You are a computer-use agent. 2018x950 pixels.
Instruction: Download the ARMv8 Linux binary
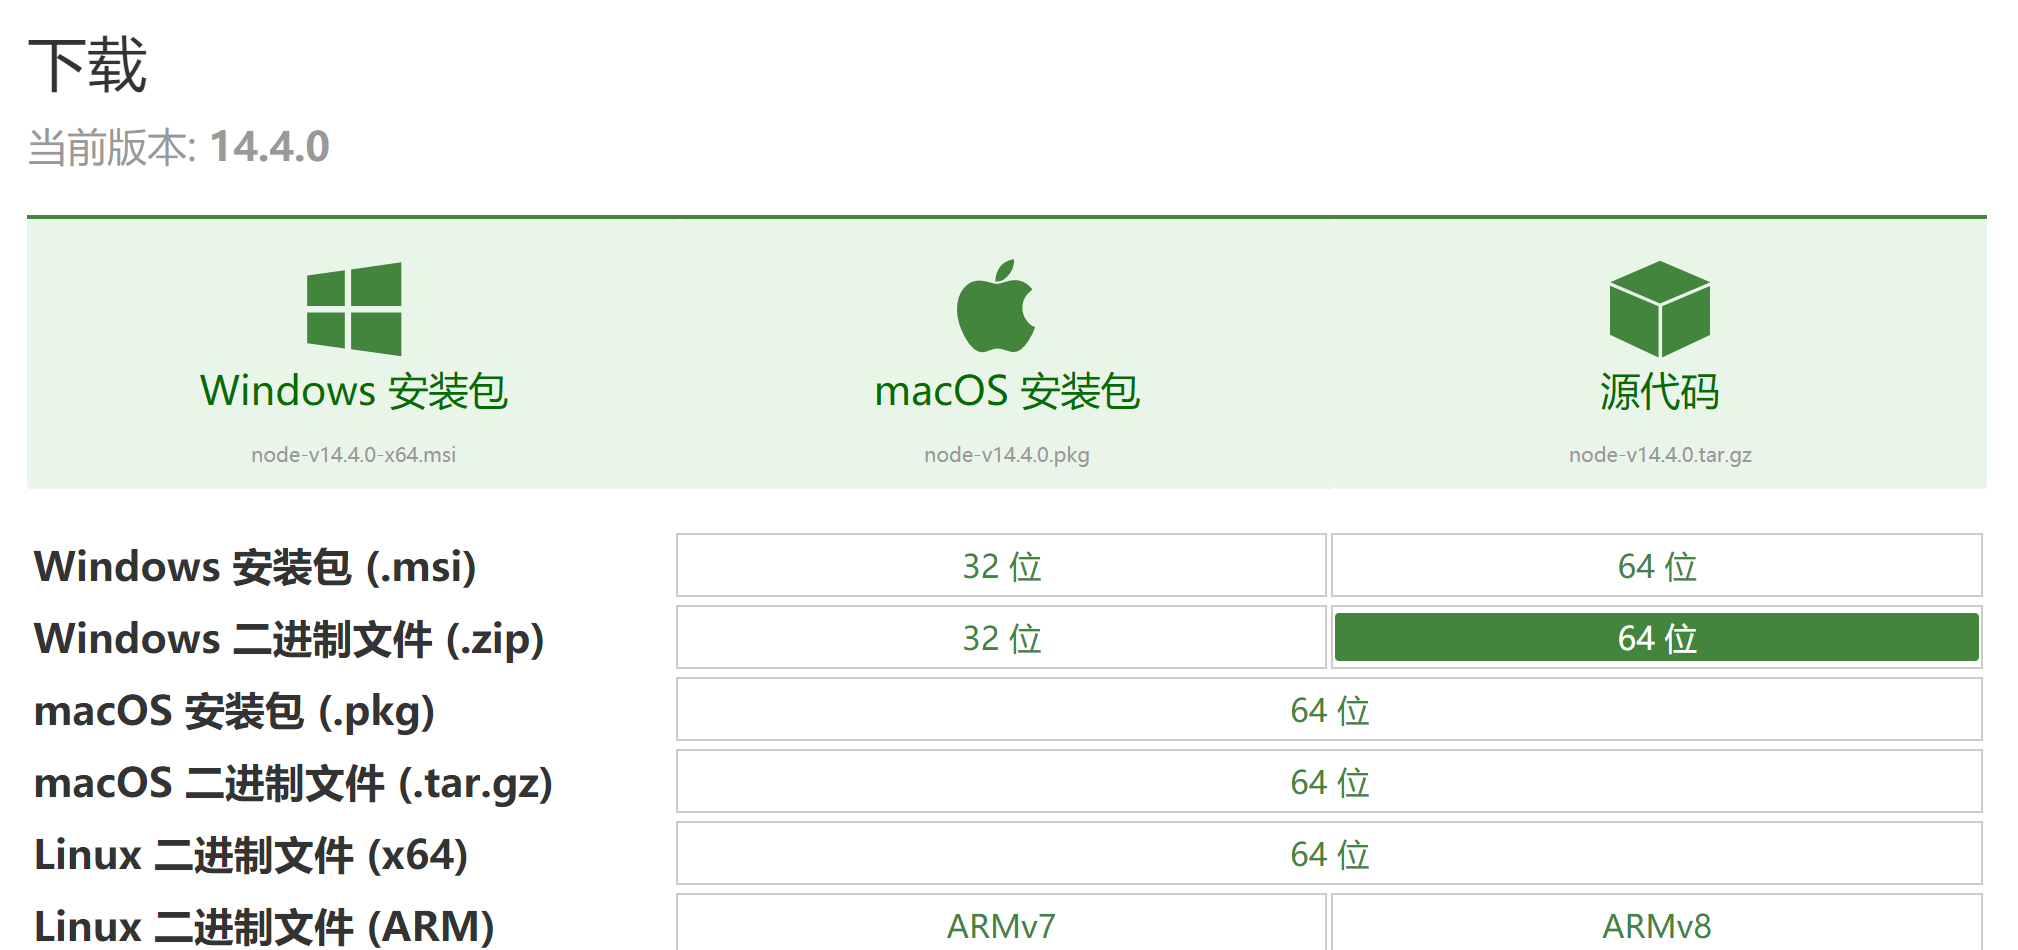point(1656,926)
